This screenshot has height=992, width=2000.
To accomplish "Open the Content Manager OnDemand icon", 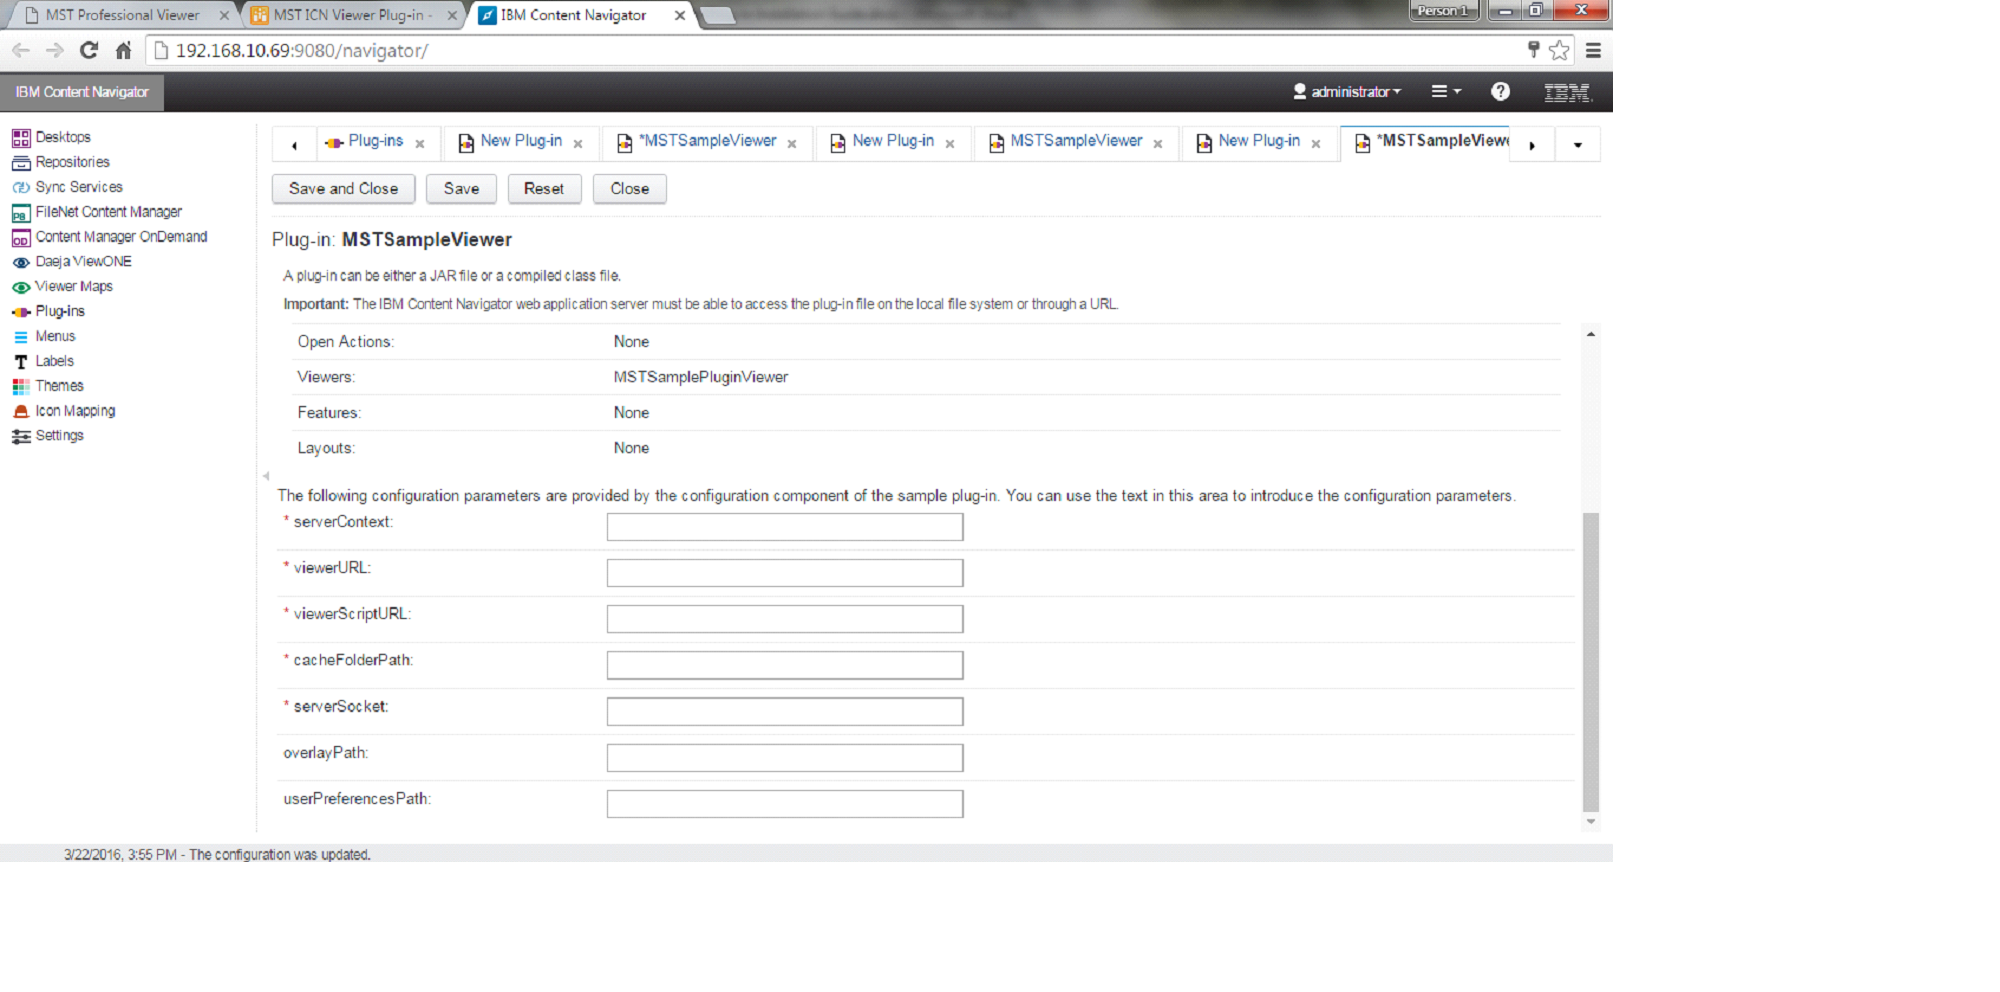I will pyautogui.click(x=21, y=238).
